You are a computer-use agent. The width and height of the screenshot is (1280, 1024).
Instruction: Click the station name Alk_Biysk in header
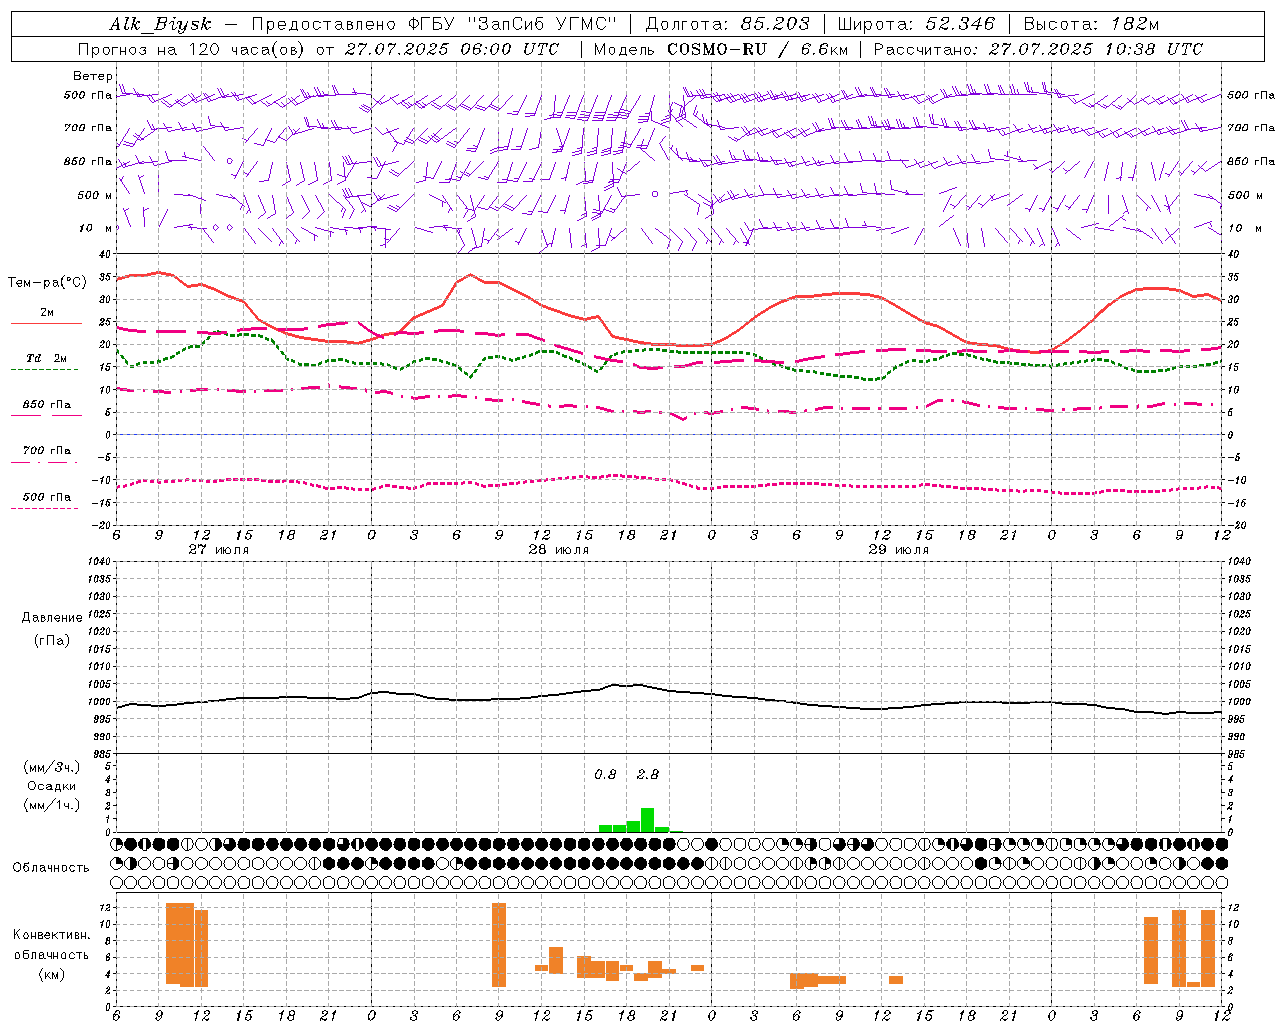click(x=160, y=24)
